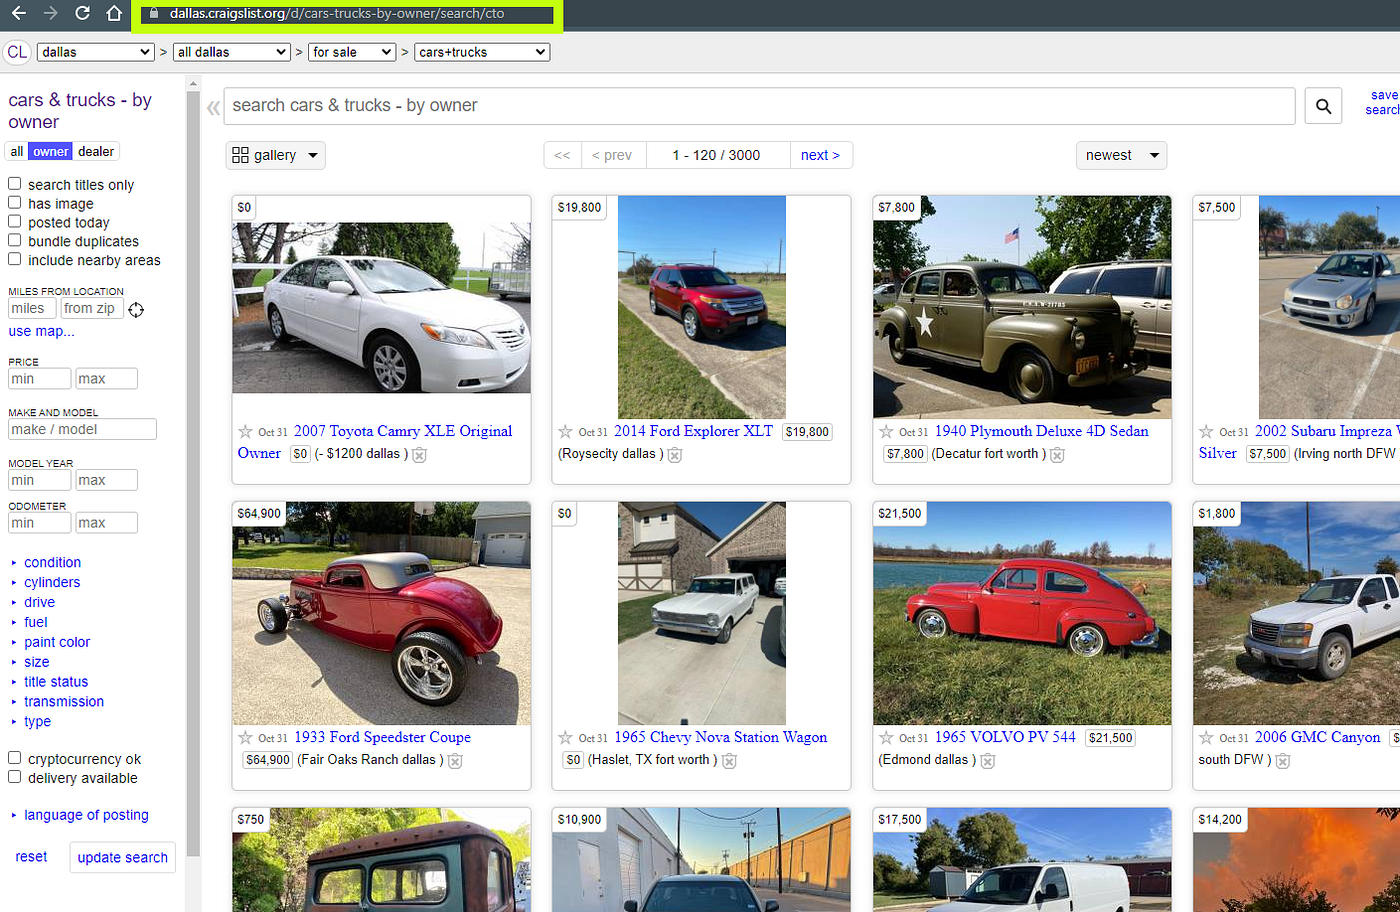Click the browser address bar URL
The width and height of the screenshot is (1400, 912).
pos(337,14)
